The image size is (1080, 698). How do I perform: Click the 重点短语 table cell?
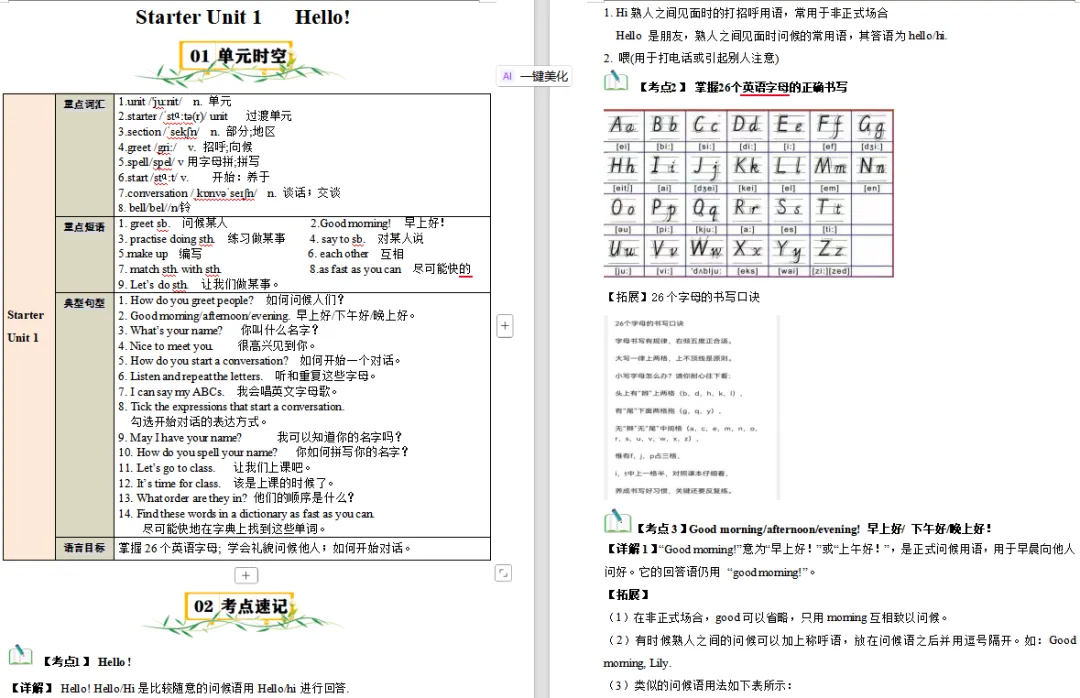coord(85,254)
